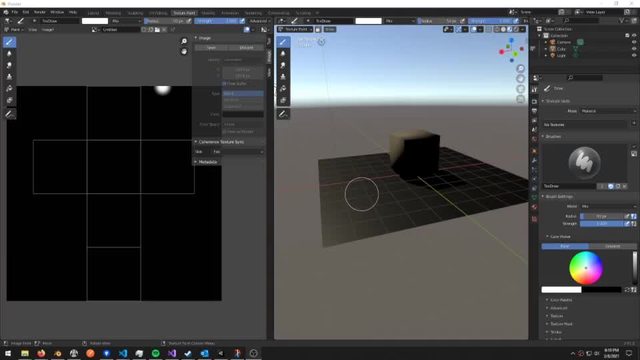640x360 pixels.
Task: Click white primary color swatch in properties
Action: coord(561,290)
